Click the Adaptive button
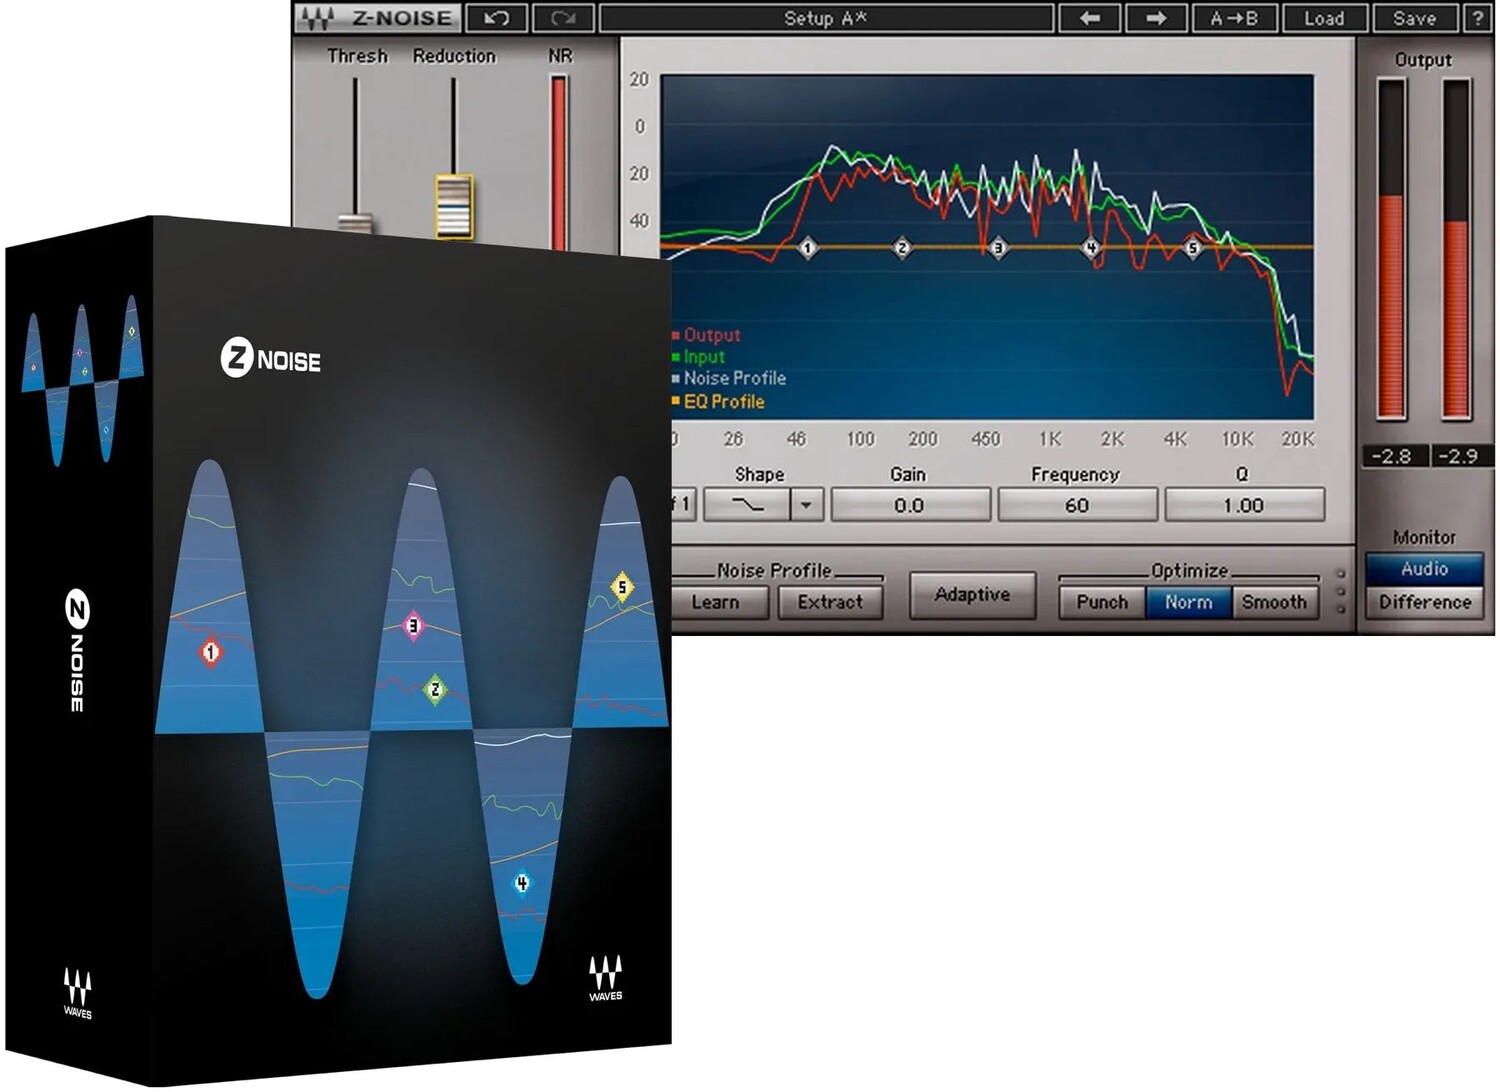 pyautogui.click(x=971, y=594)
